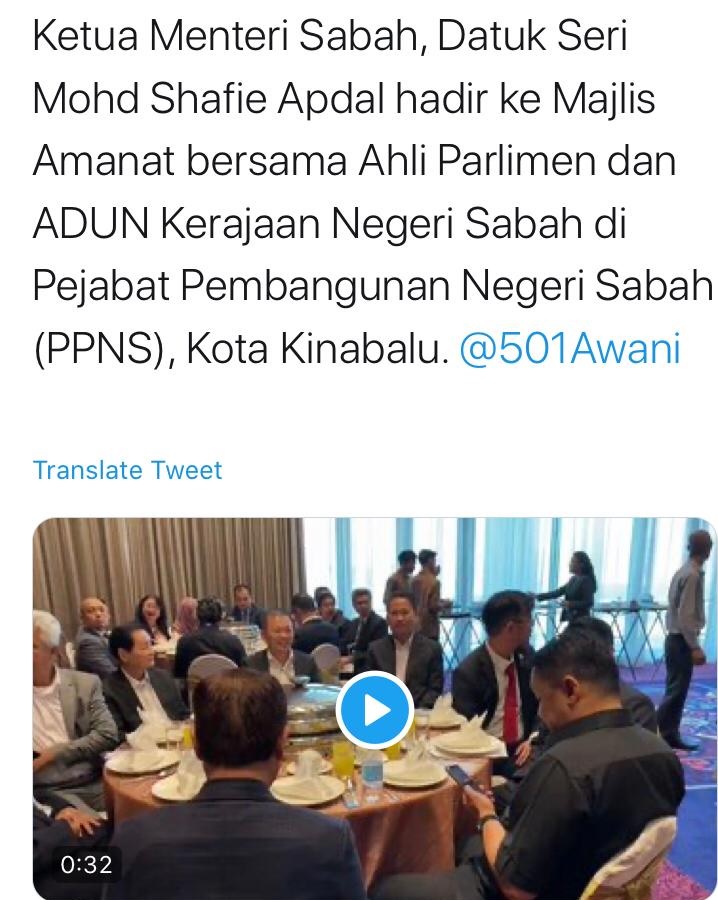Tap the water bottle on dining table
Viewport: 718px width, 900px height.
[x=372, y=775]
